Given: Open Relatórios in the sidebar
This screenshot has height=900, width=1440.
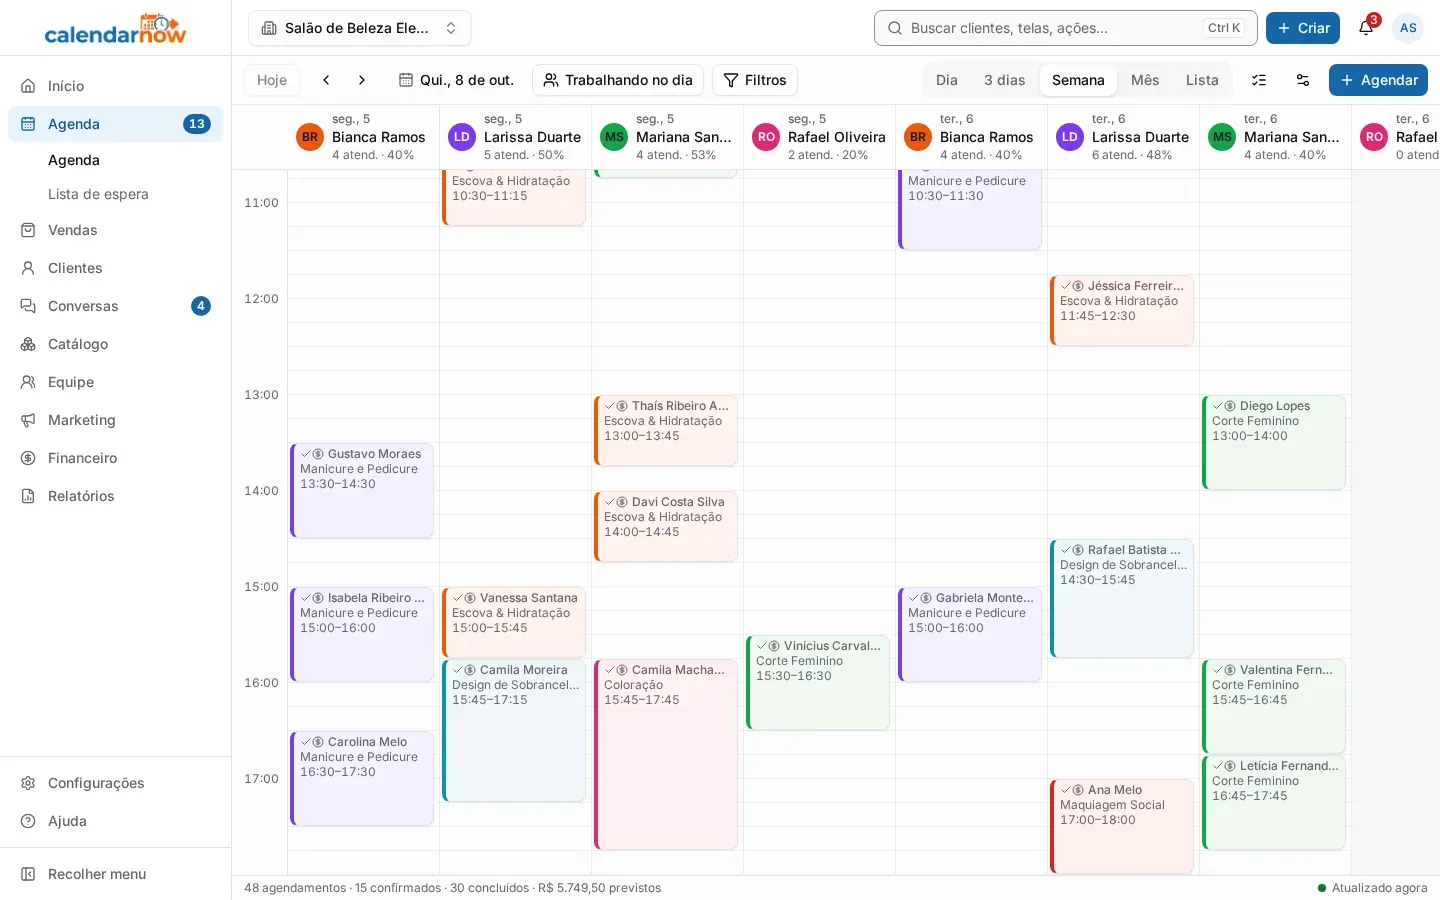Looking at the screenshot, I should (115, 496).
